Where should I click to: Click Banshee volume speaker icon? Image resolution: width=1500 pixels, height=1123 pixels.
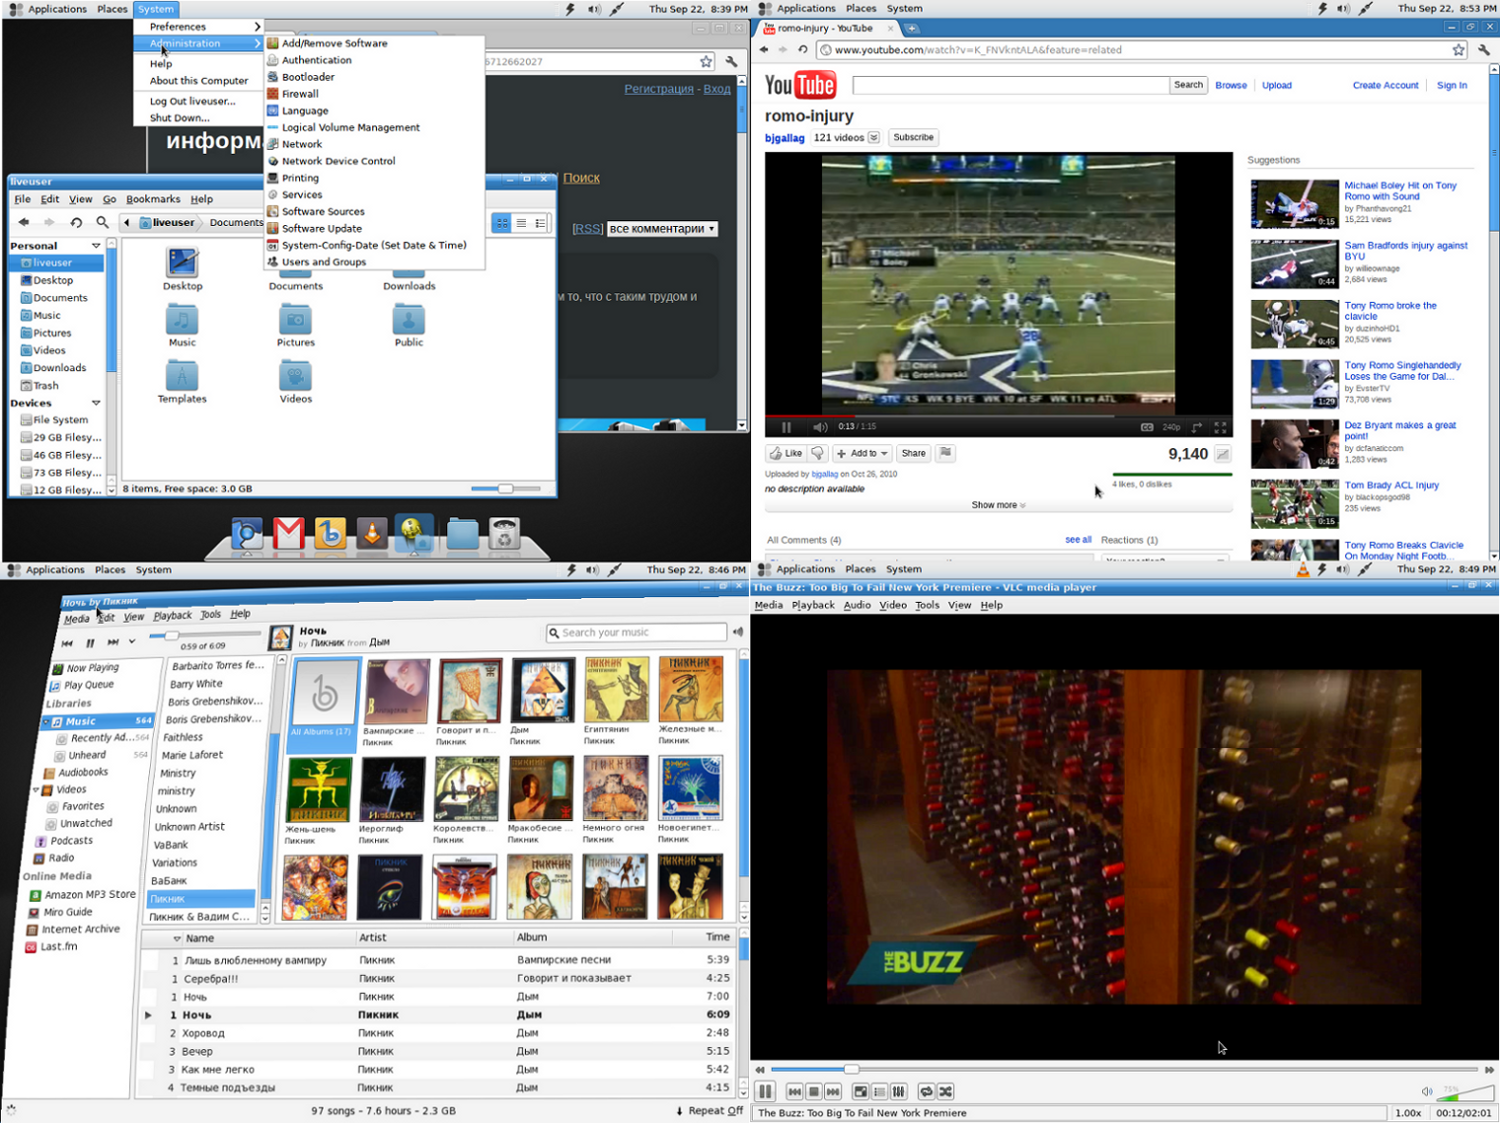738,632
